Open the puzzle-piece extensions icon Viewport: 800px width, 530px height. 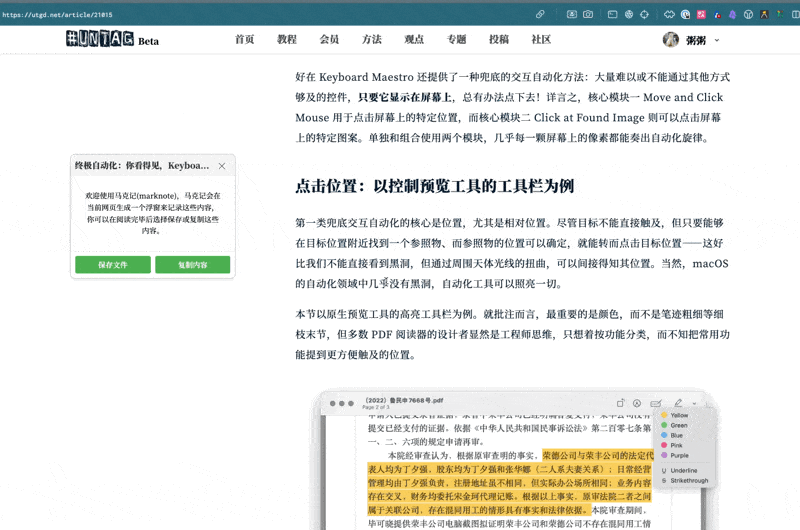(x=669, y=14)
